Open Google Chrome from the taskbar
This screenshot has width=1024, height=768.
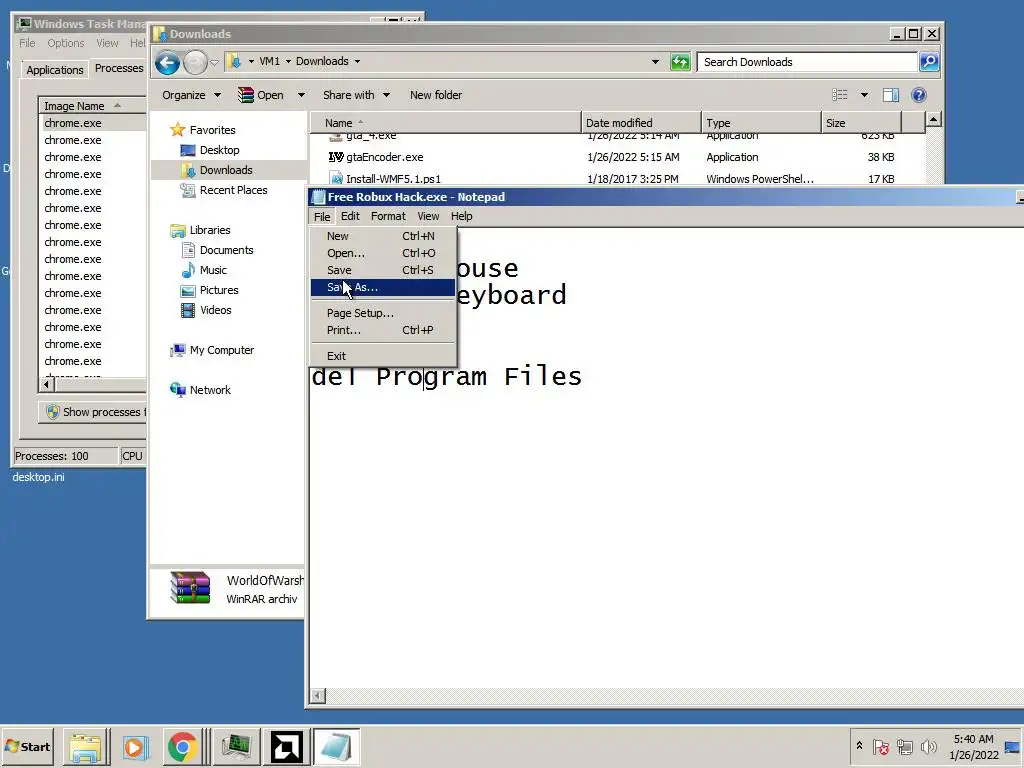pyautogui.click(x=183, y=746)
